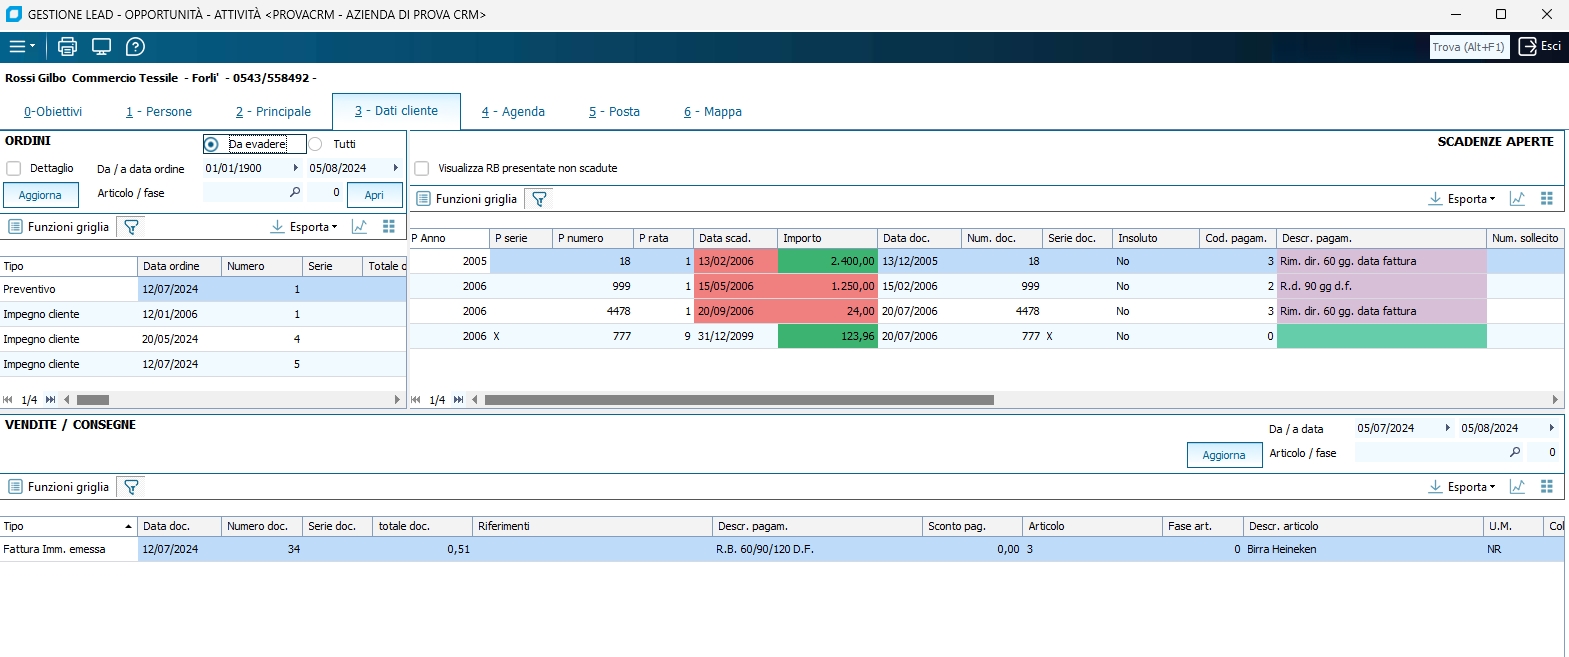This screenshot has height=657, width=1569.
Task: Open the hamburger menu dropdown
Action: click(x=21, y=46)
